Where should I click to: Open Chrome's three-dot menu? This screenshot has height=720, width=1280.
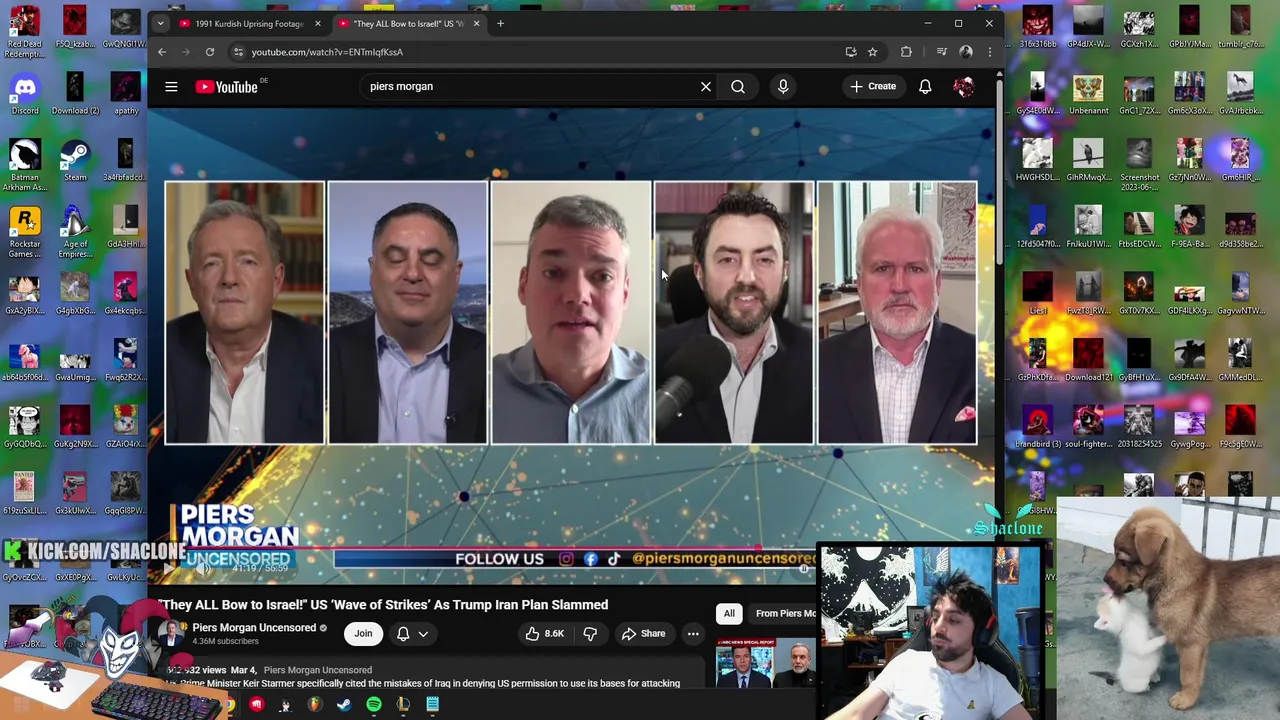[x=989, y=52]
